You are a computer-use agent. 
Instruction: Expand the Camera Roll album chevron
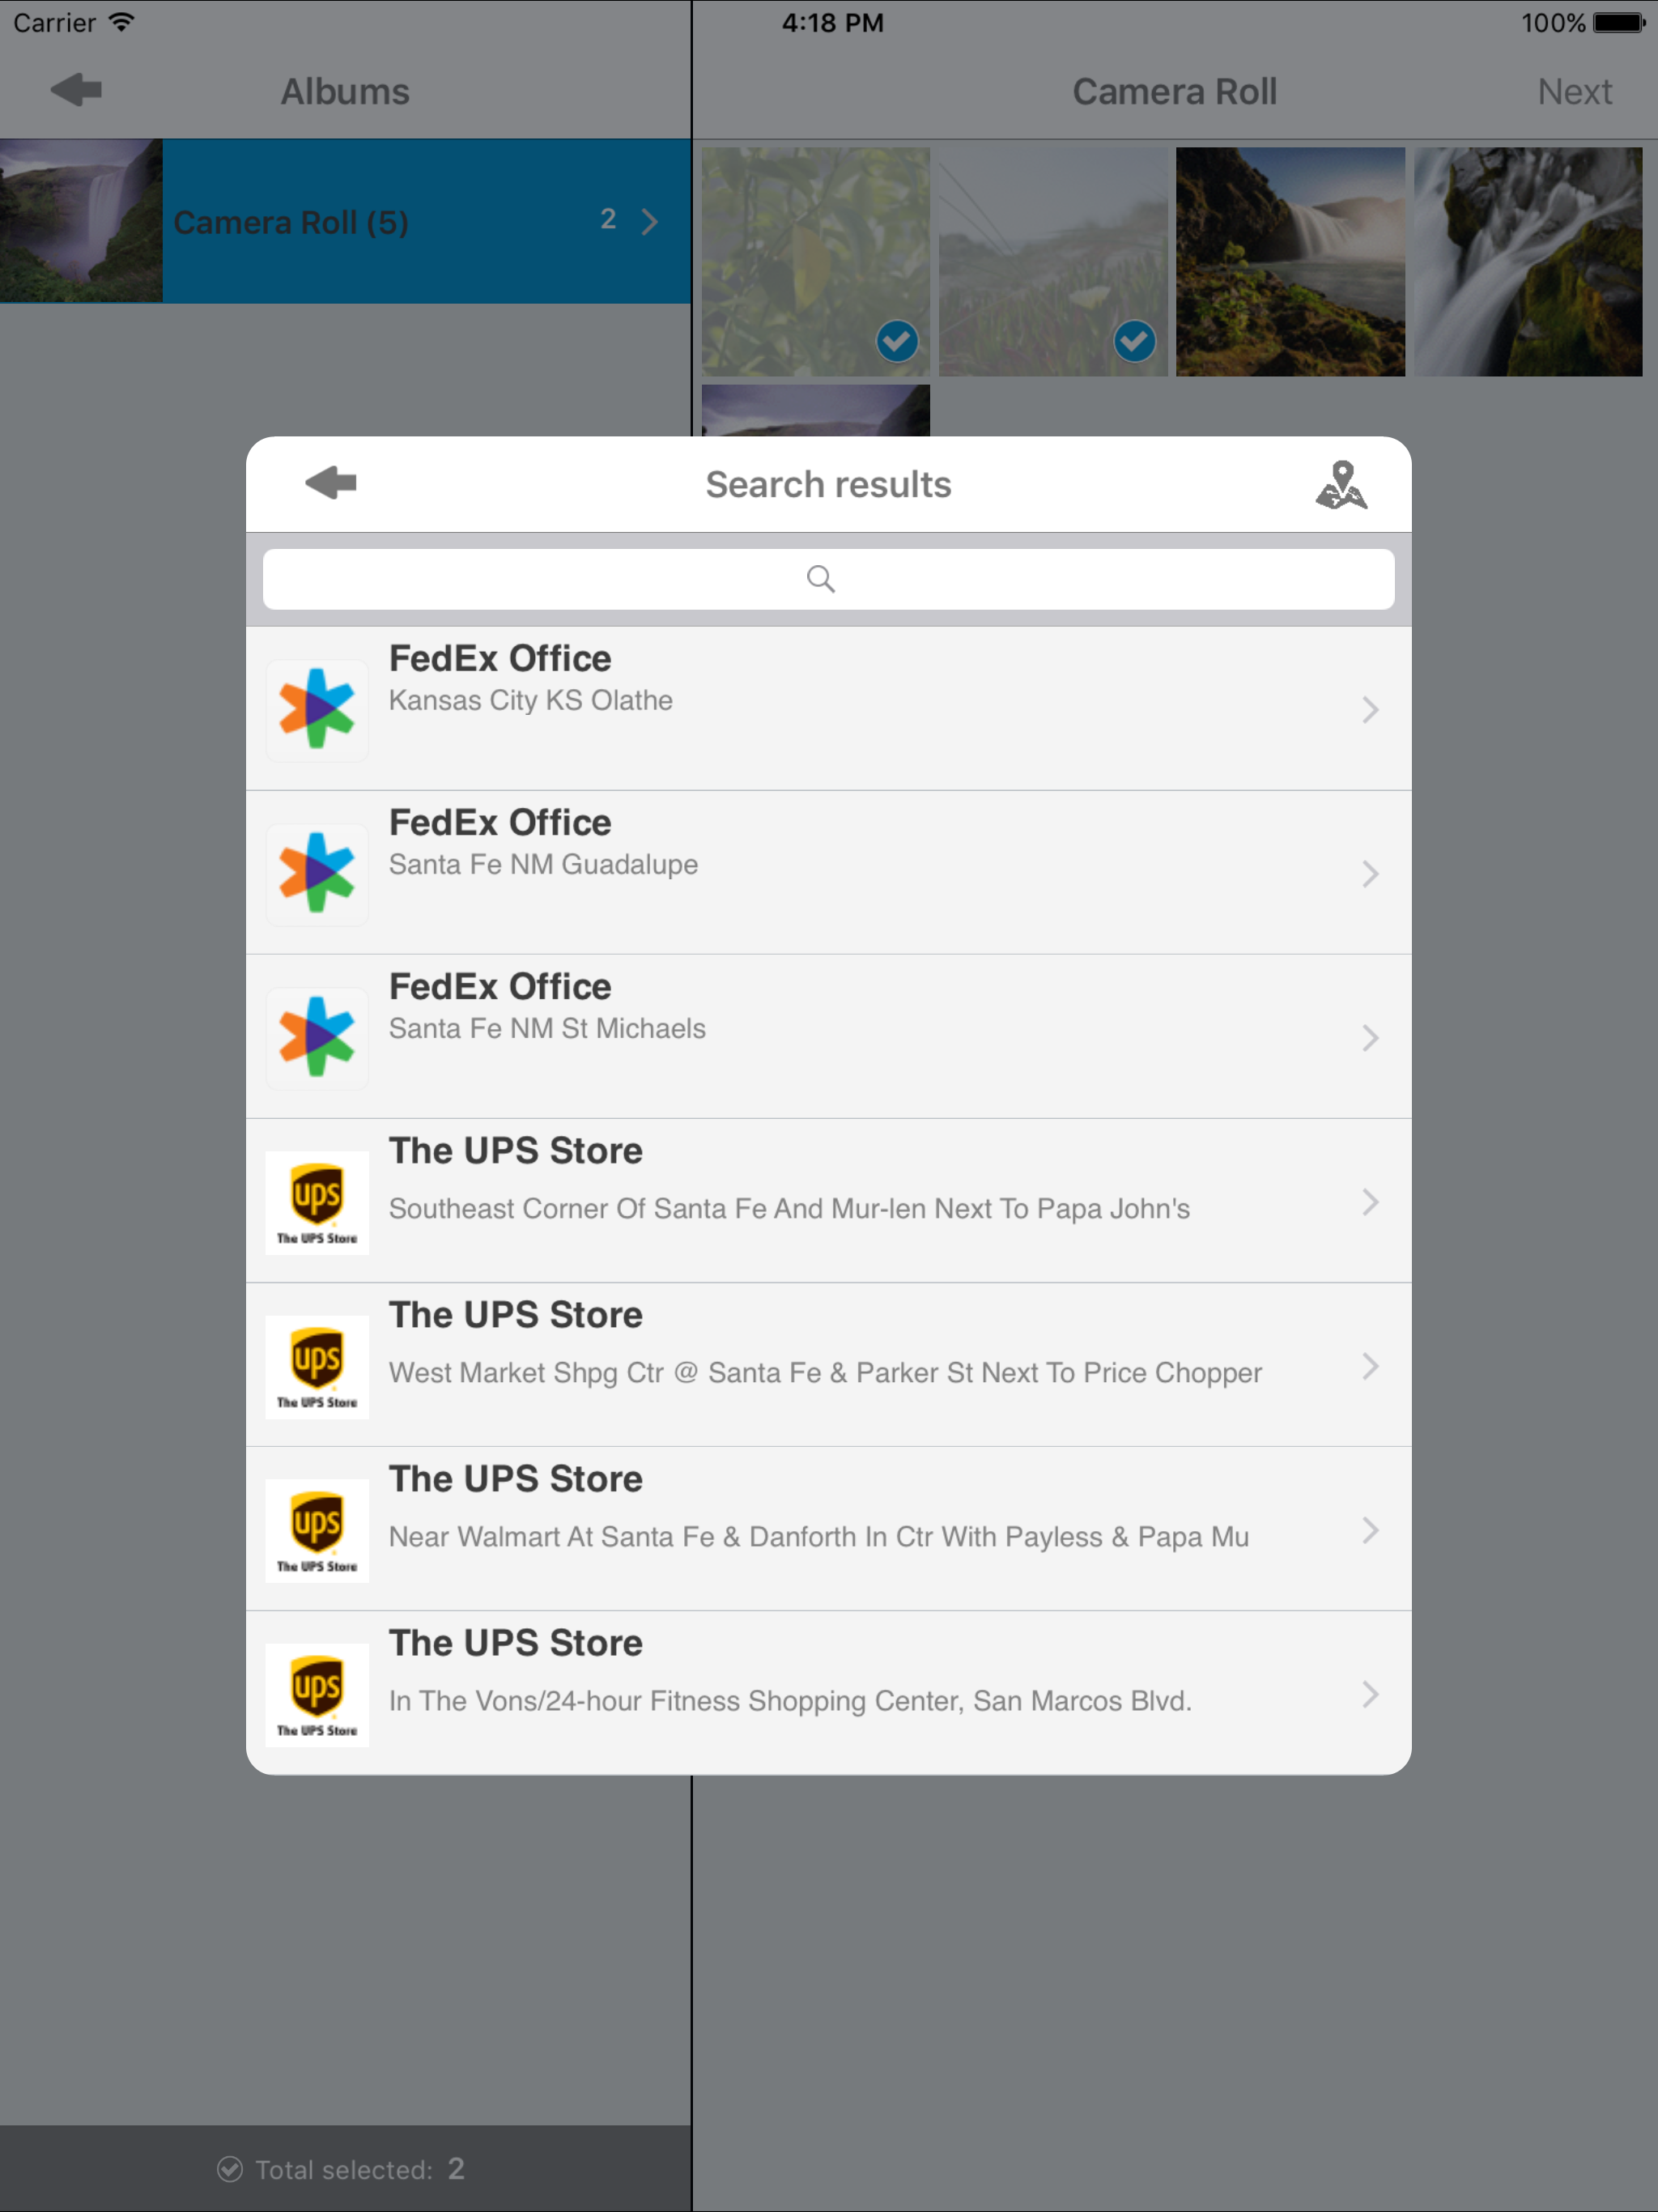click(x=650, y=221)
